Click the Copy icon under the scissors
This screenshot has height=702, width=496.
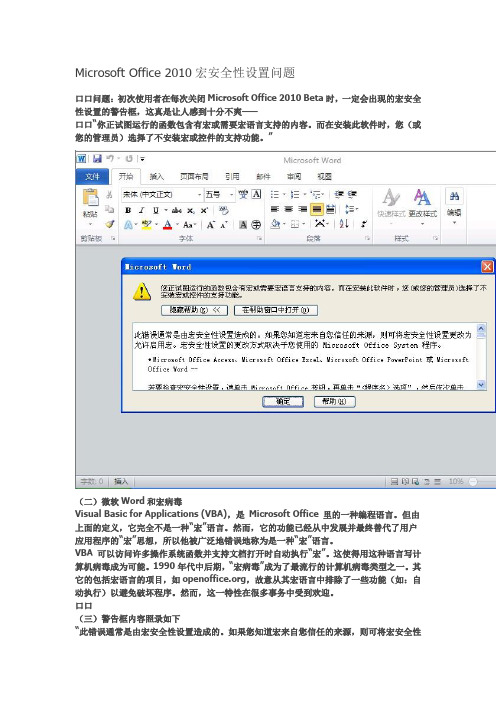(109, 209)
